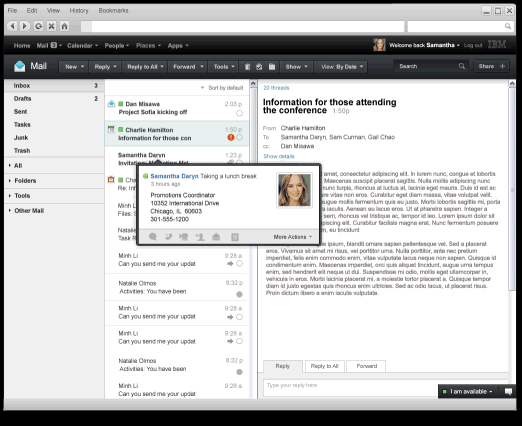
Task: Send email via contact card envelope icon
Action: pos(216,237)
